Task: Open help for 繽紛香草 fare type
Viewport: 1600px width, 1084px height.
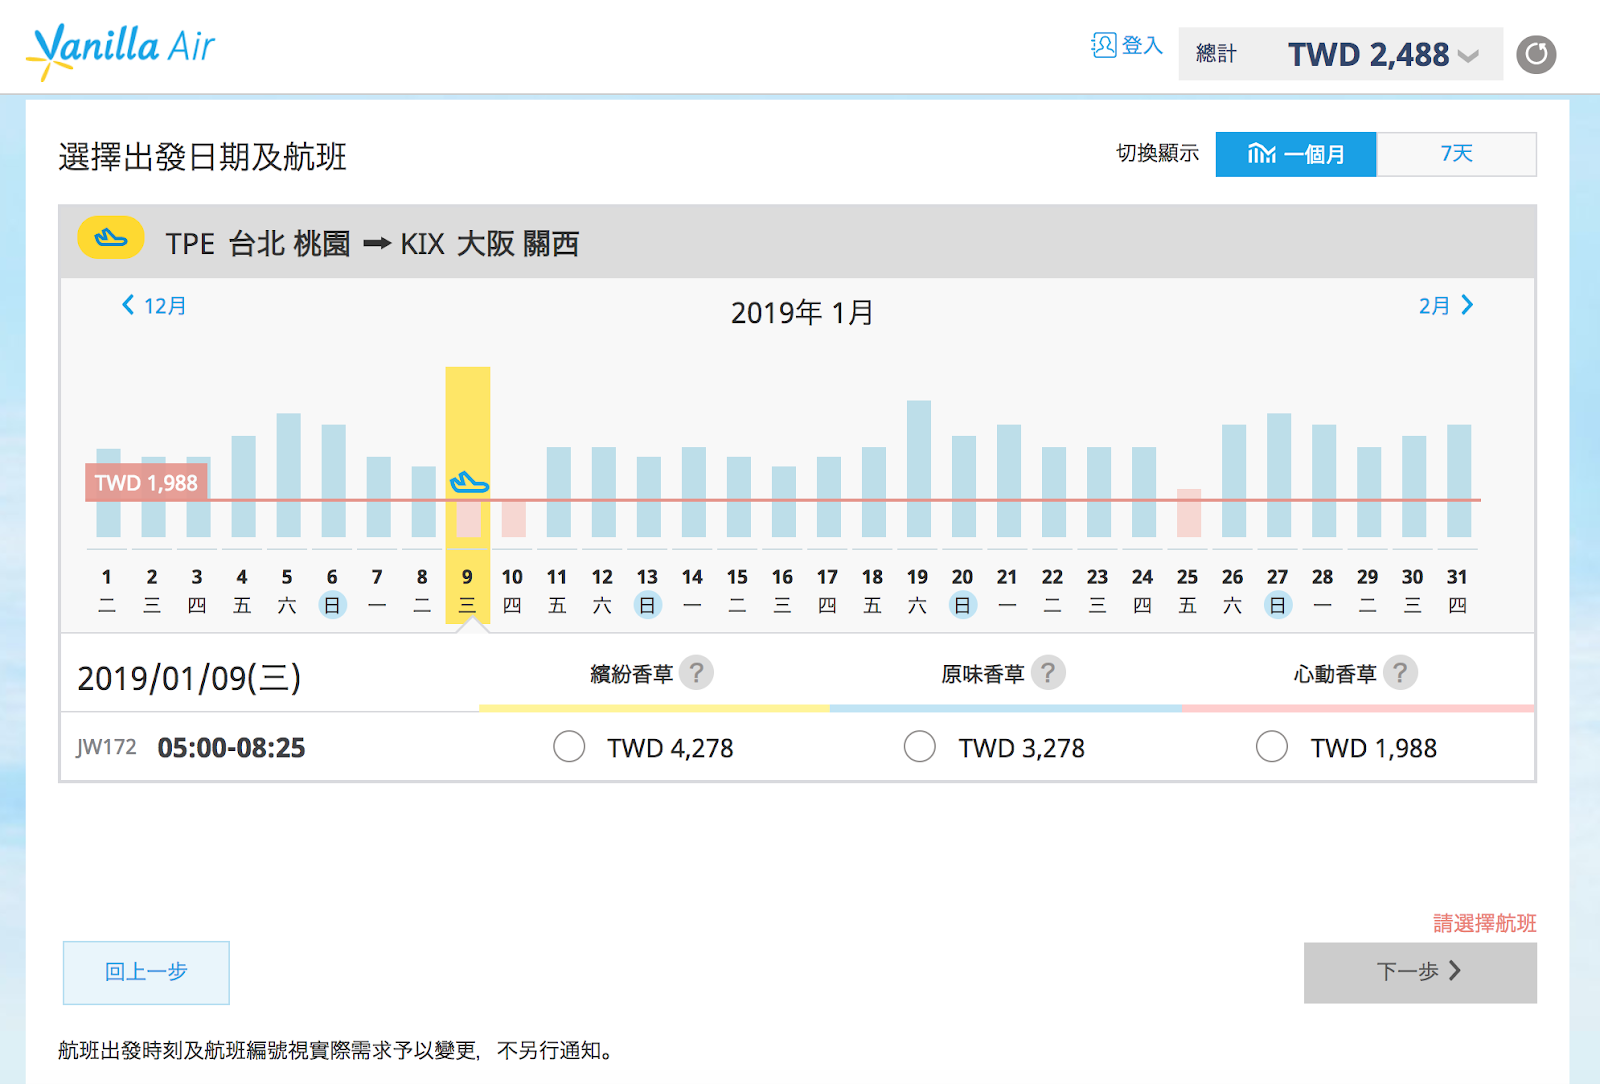Action: (x=697, y=673)
